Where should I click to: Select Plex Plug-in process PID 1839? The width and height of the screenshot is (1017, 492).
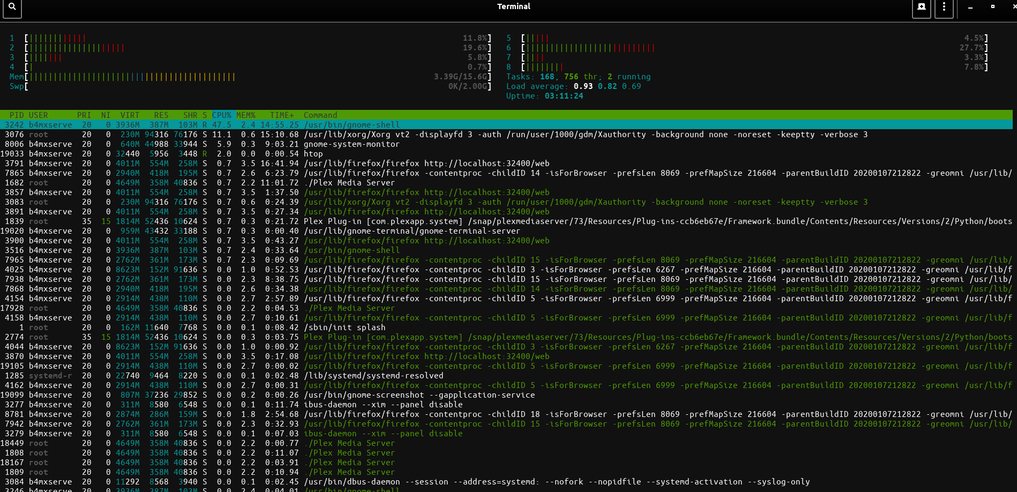pos(508,221)
